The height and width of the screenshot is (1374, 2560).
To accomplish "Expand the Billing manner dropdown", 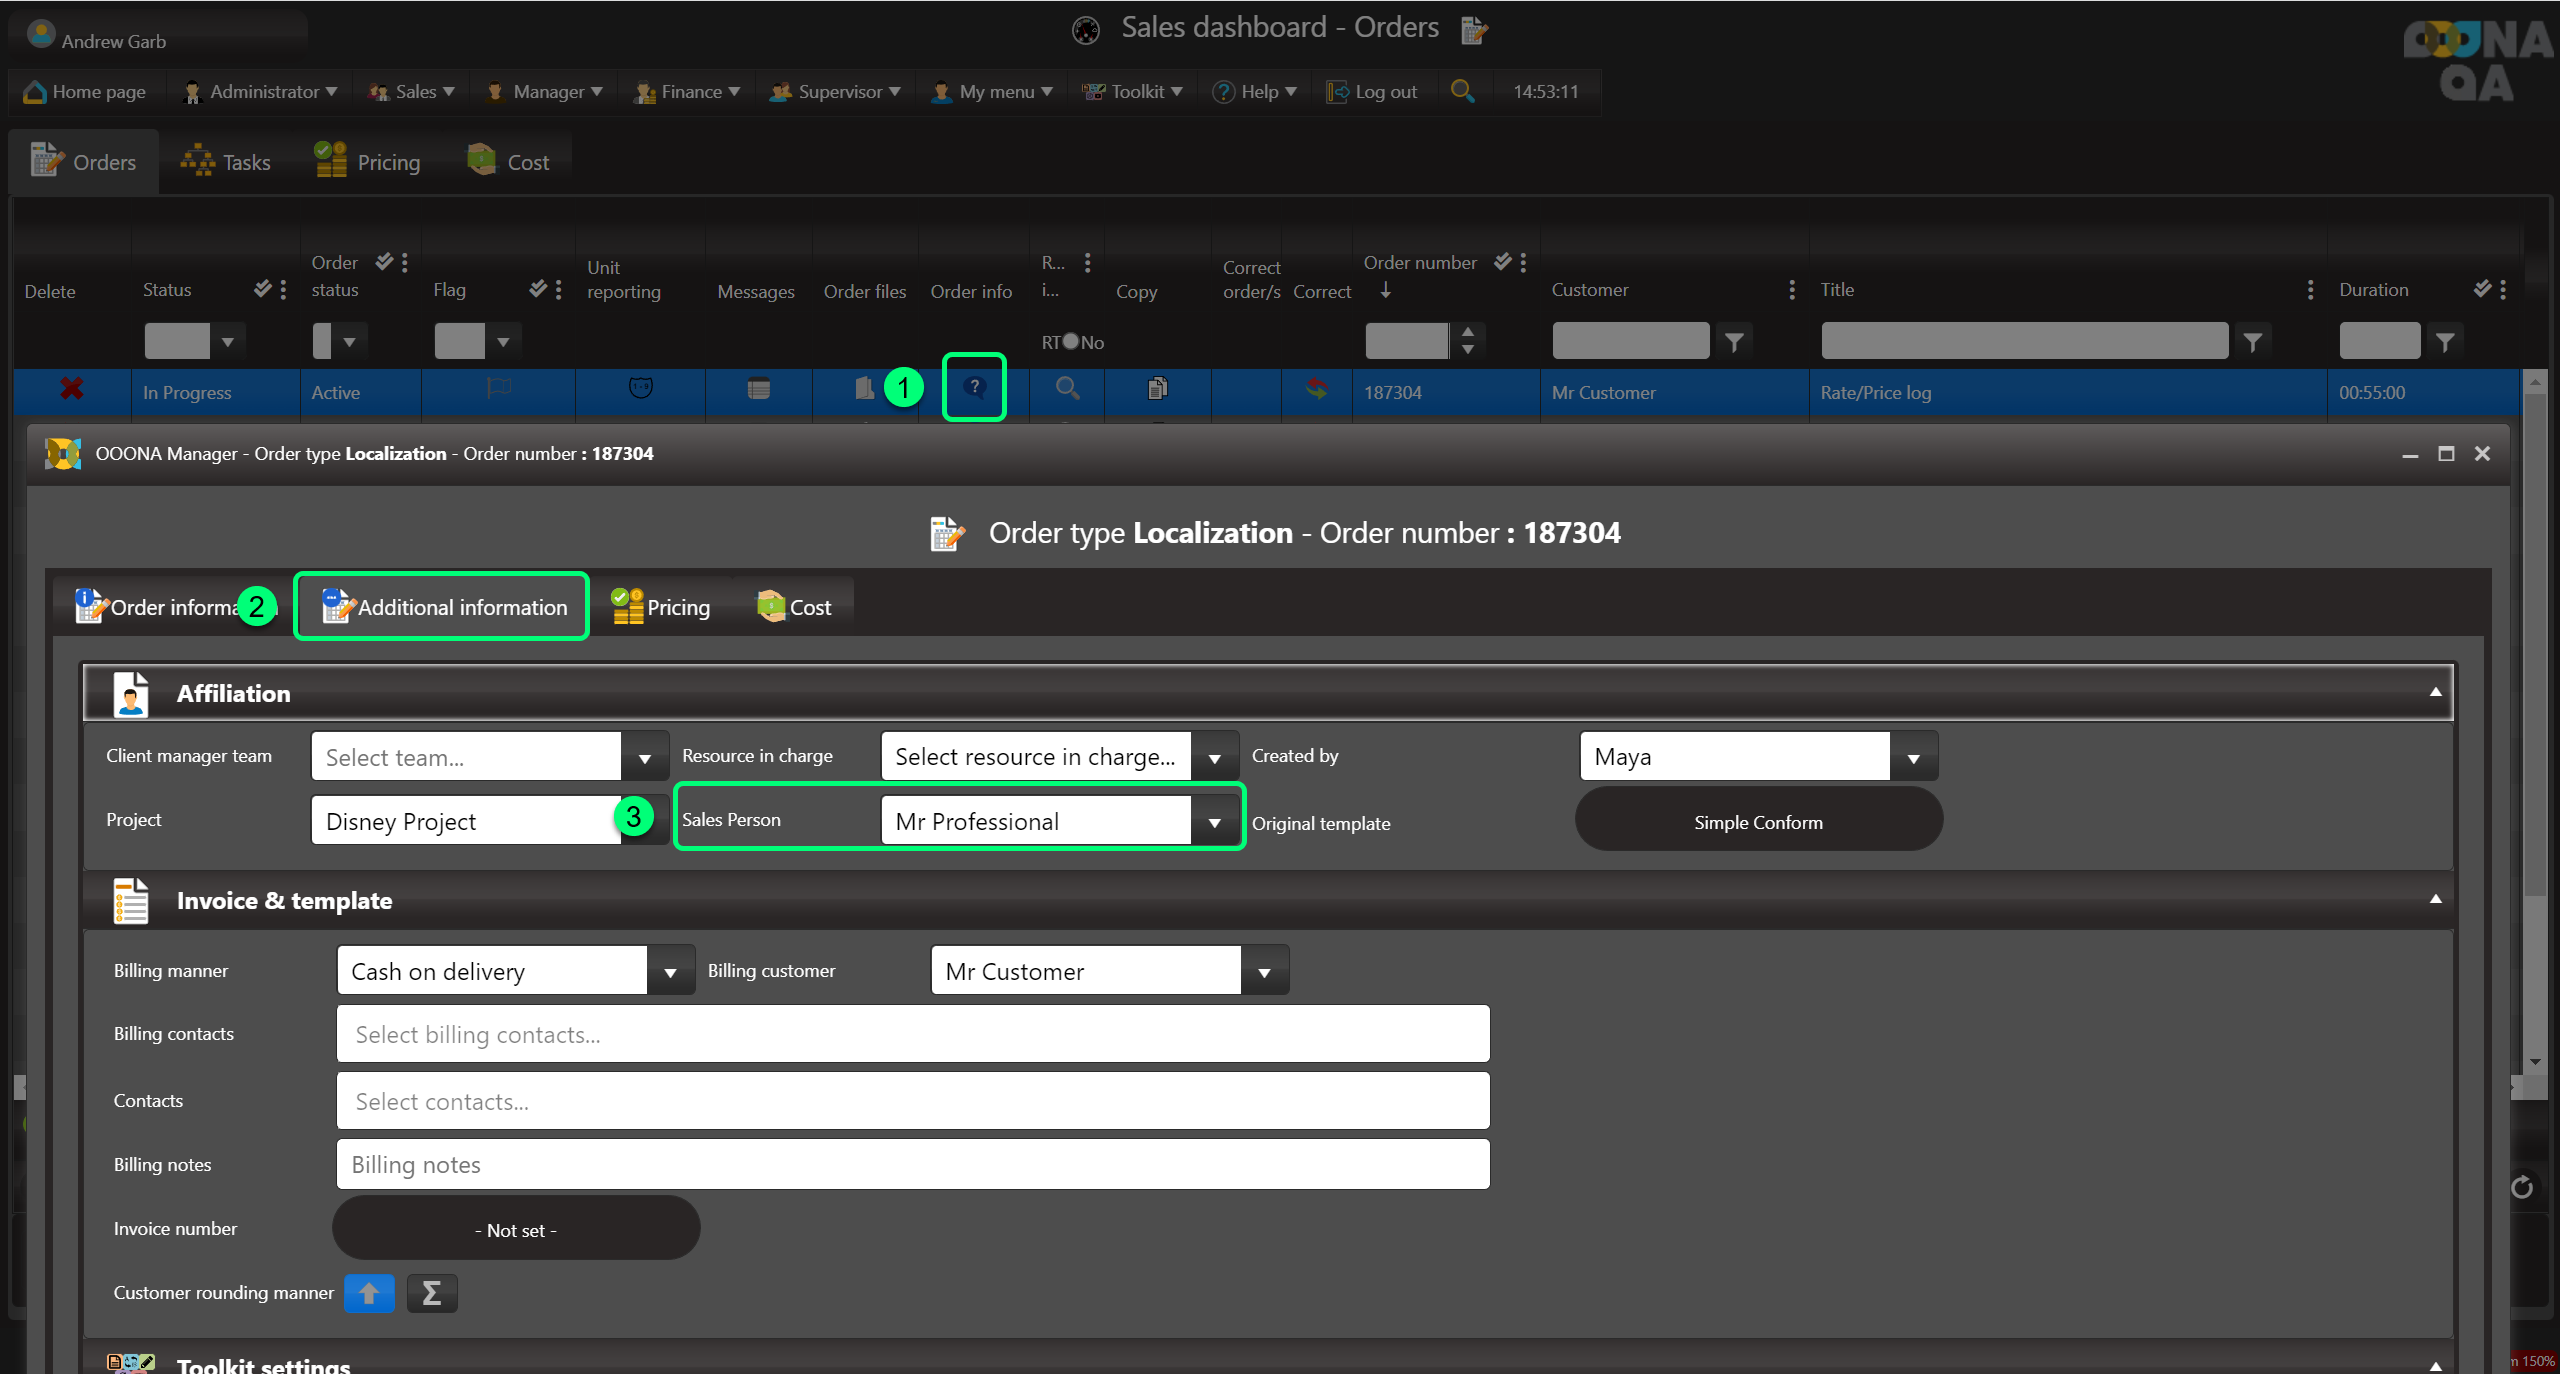I will [x=670, y=972].
